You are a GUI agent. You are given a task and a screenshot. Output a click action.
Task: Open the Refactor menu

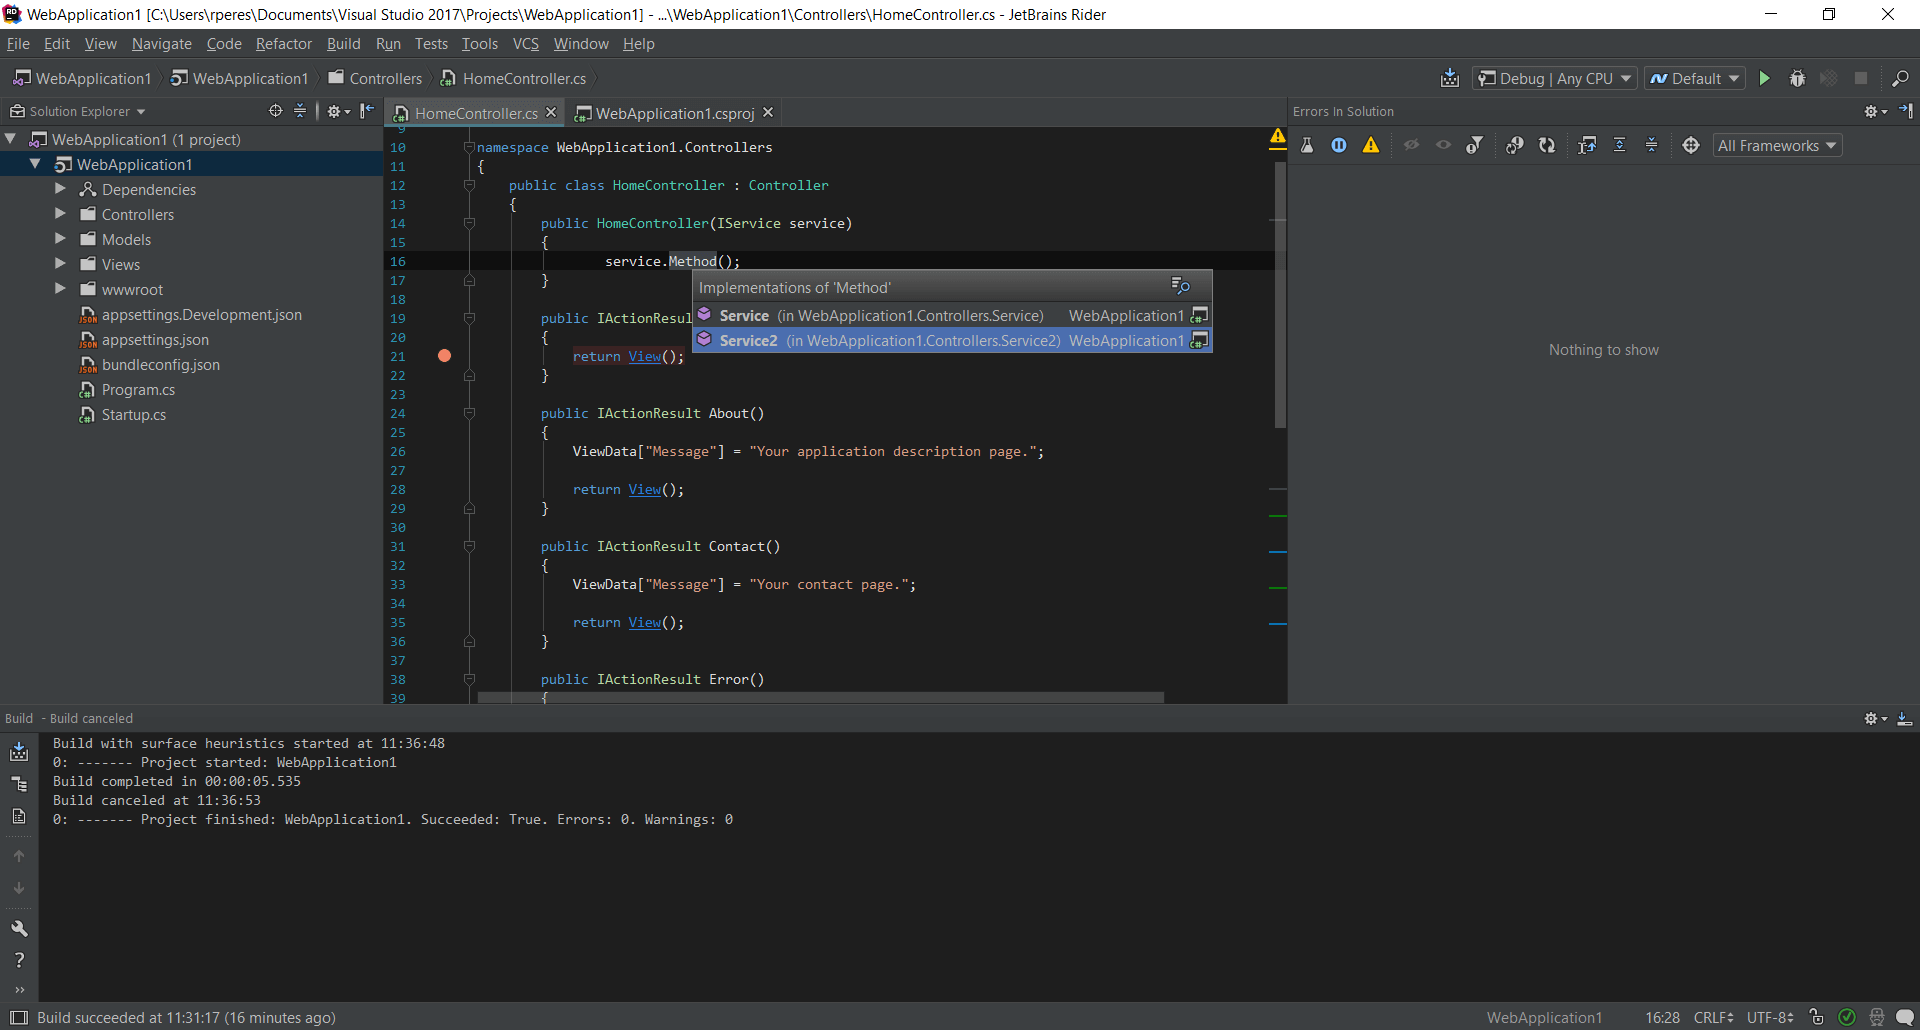point(283,44)
